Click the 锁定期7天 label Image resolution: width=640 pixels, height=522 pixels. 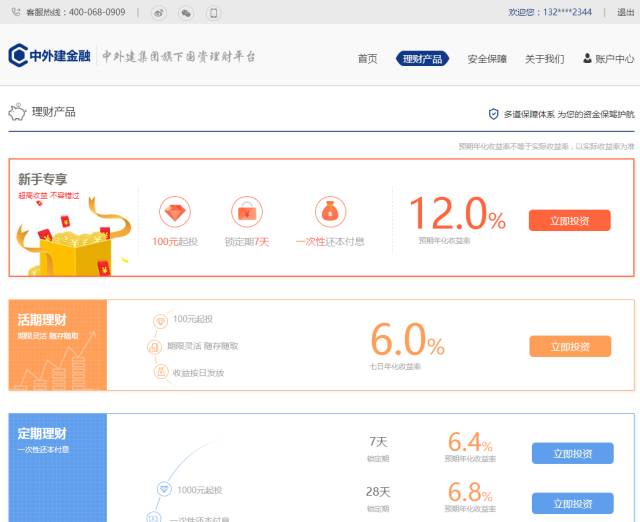coord(247,242)
